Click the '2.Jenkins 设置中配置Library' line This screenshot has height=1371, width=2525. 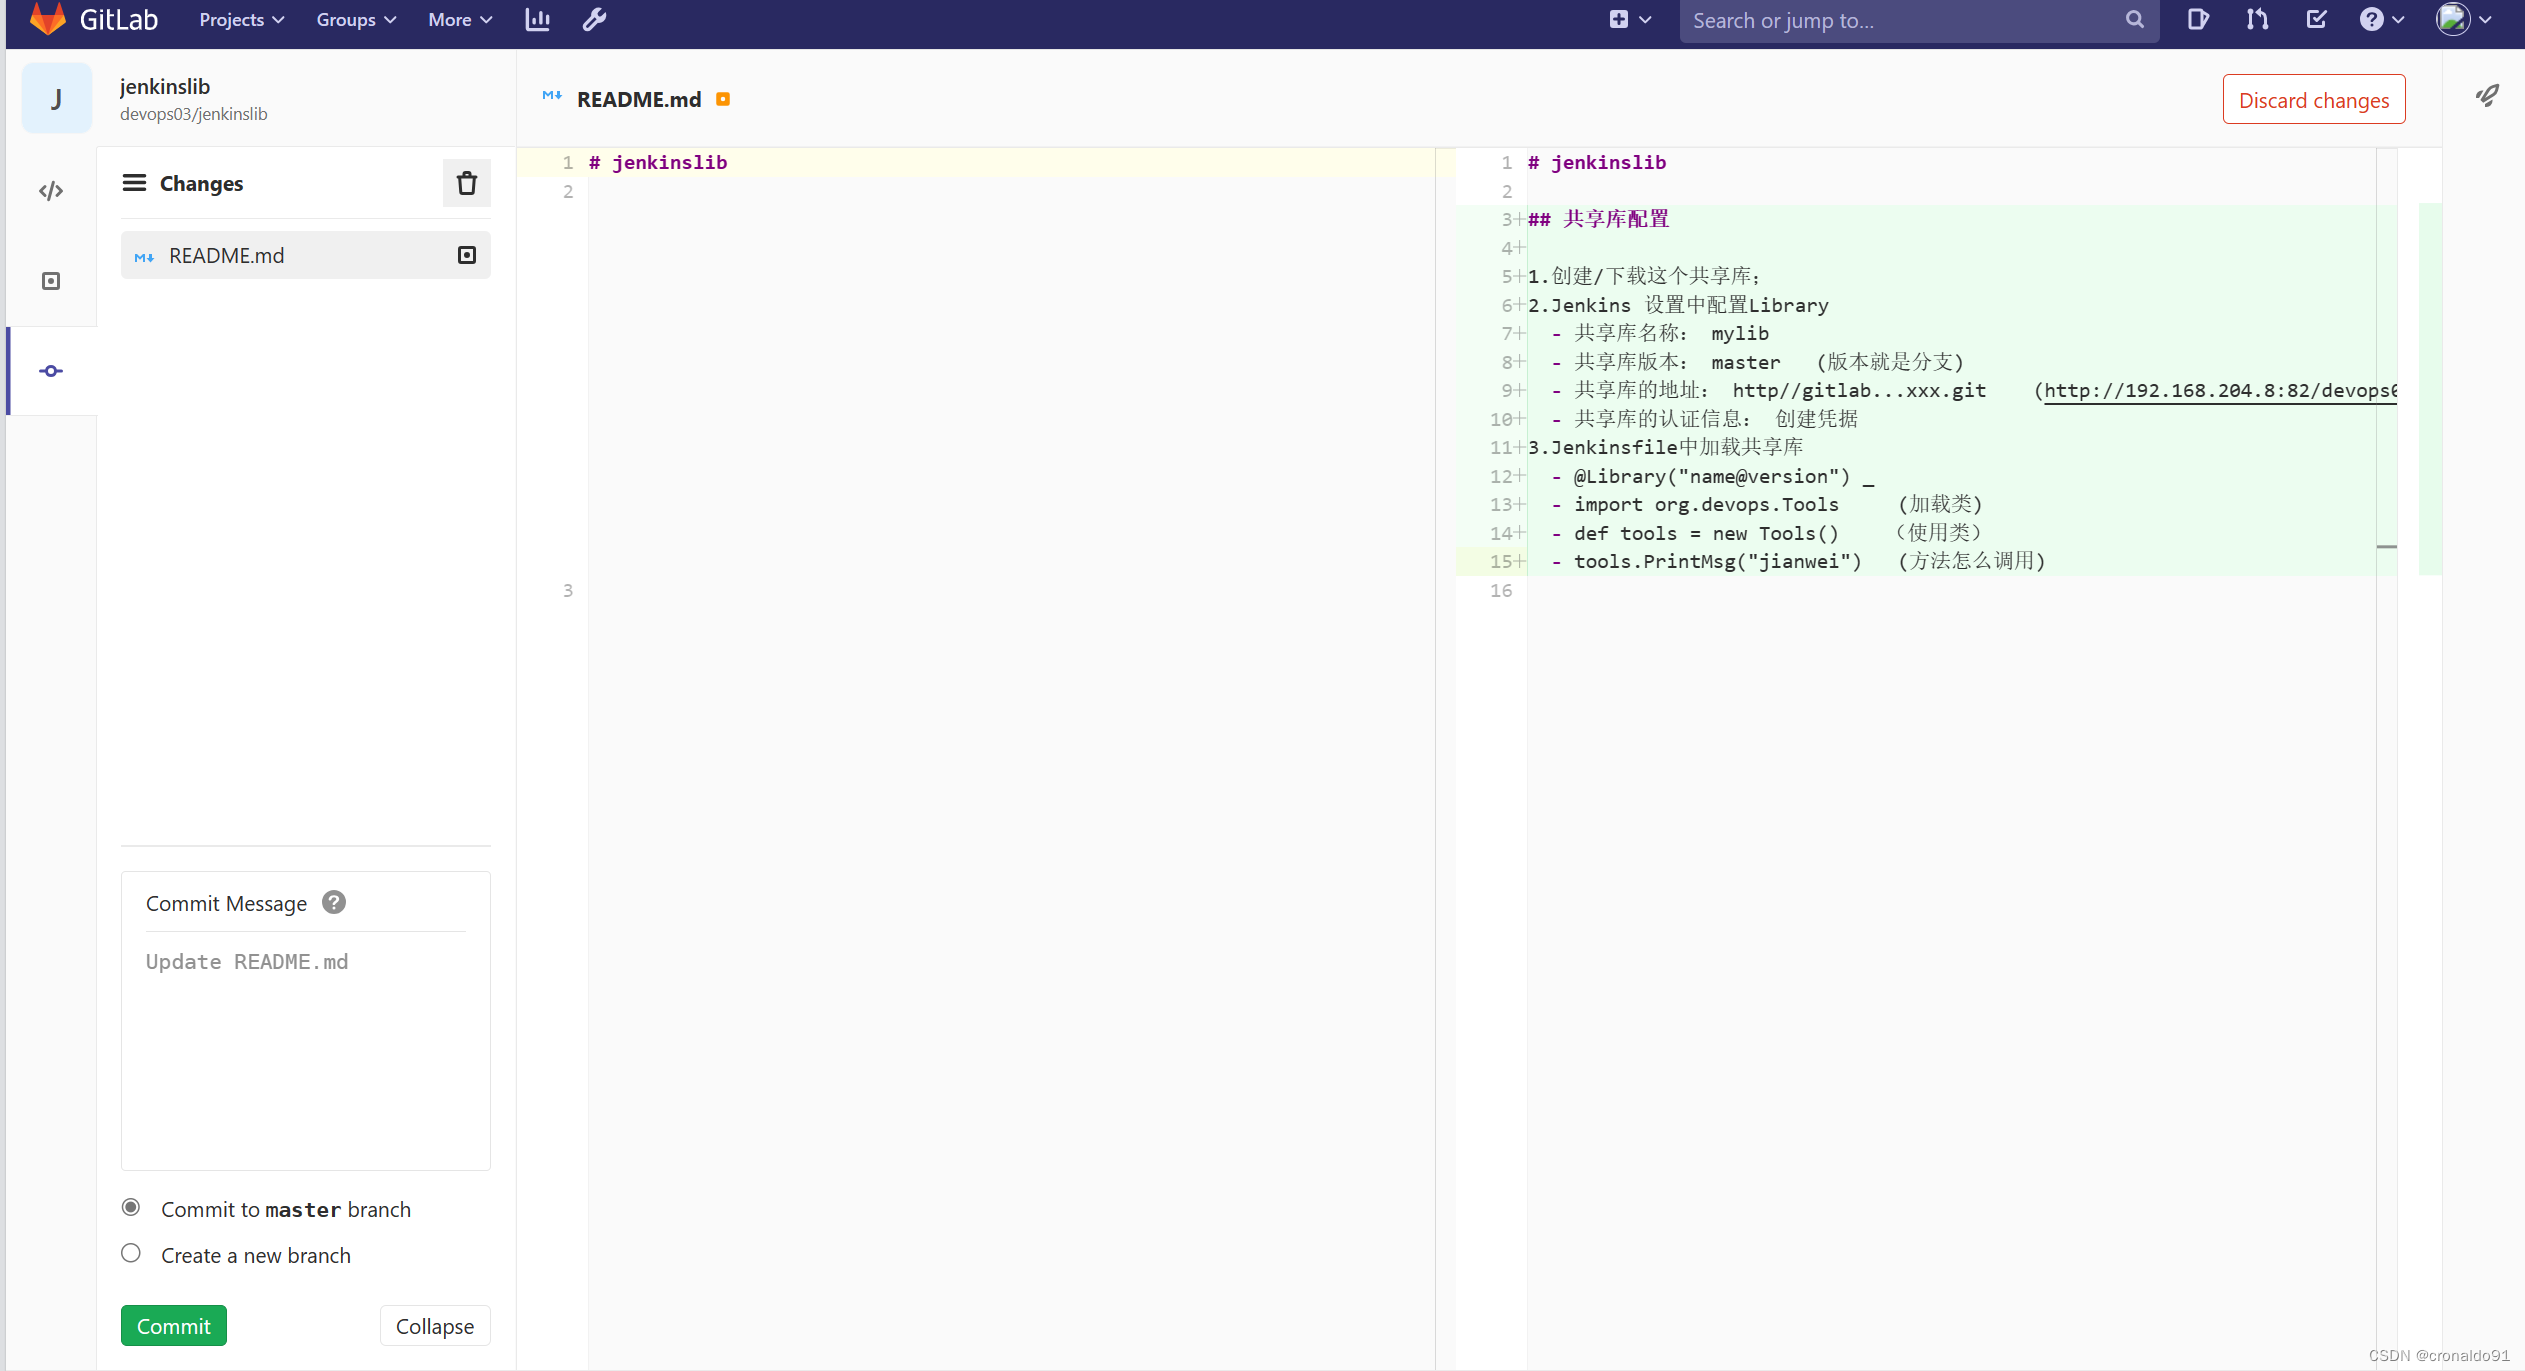coord(1678,305)
